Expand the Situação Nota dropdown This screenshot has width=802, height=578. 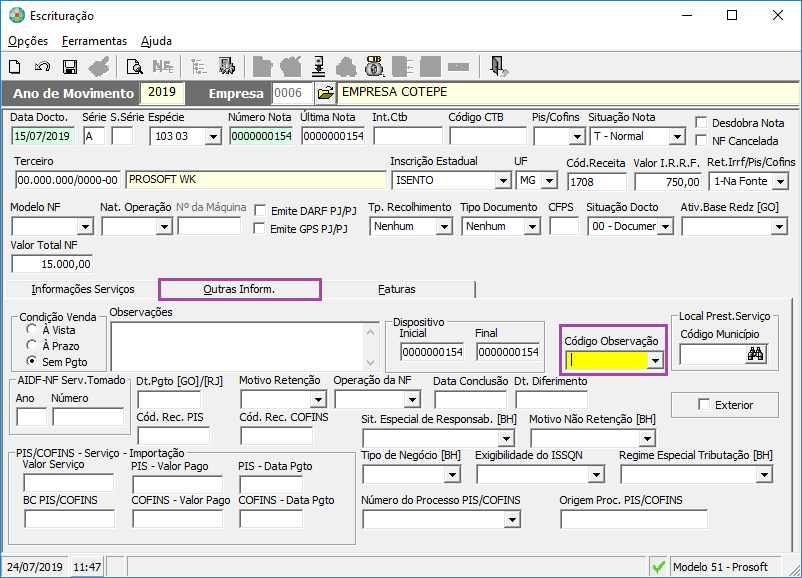pos(677,136)
